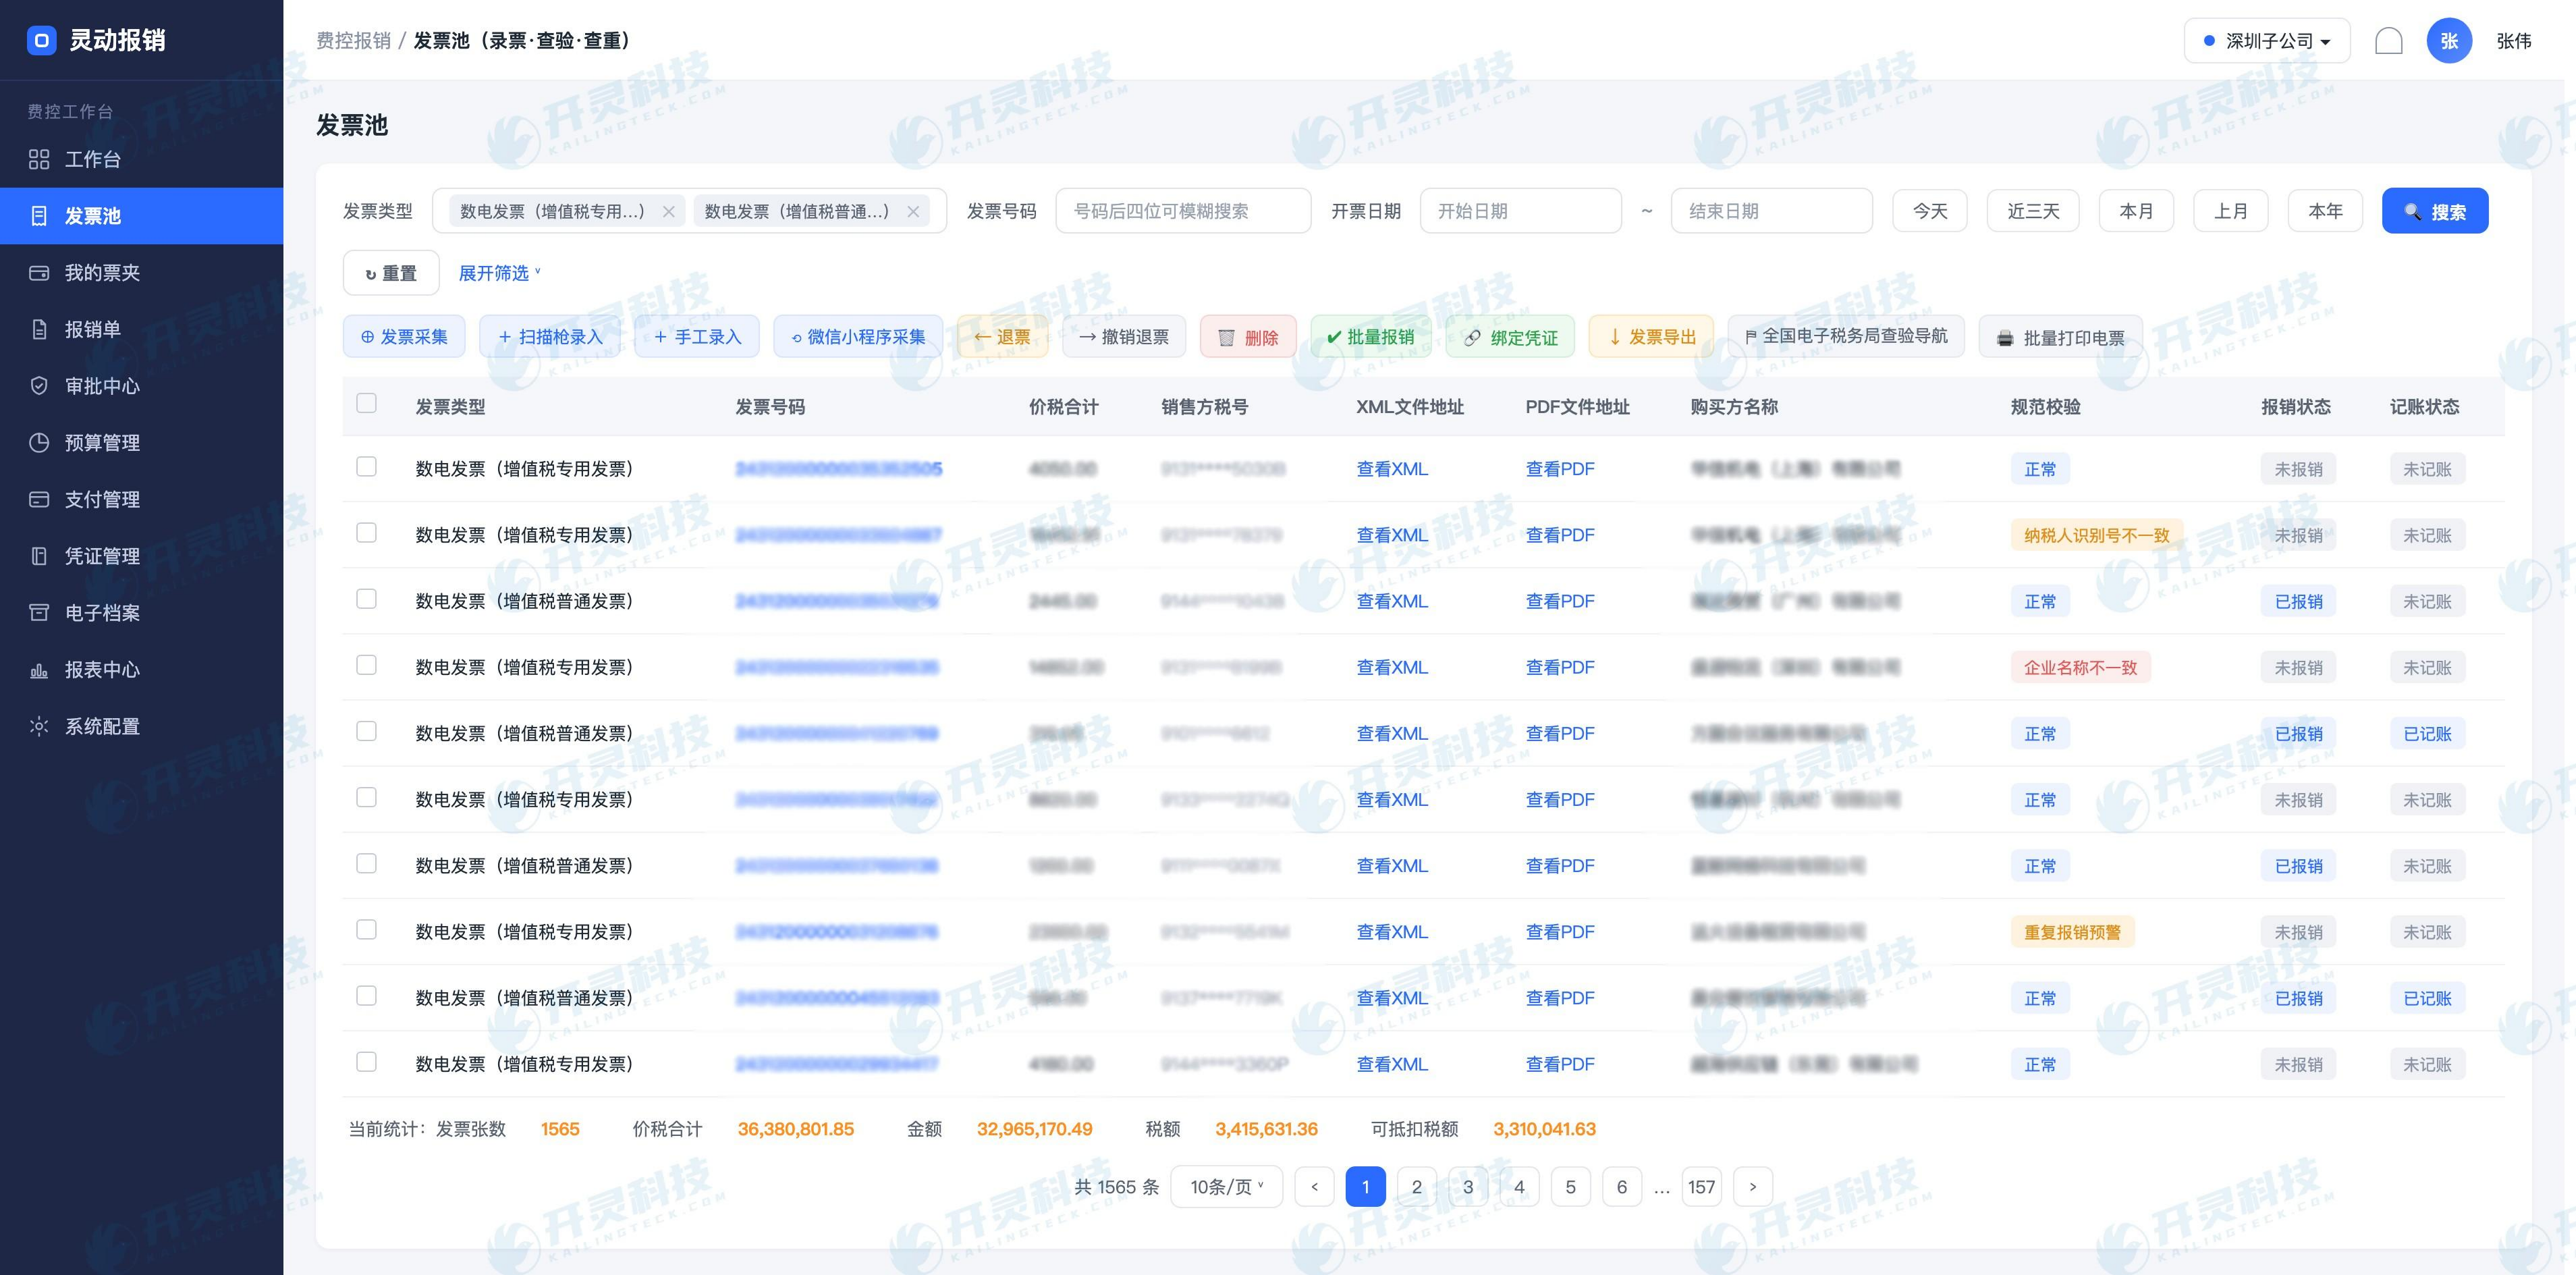The width and height of the screenshot is (2576, 1275).
Task: Click the 结束日期 date field
Action: point(1771,211)
